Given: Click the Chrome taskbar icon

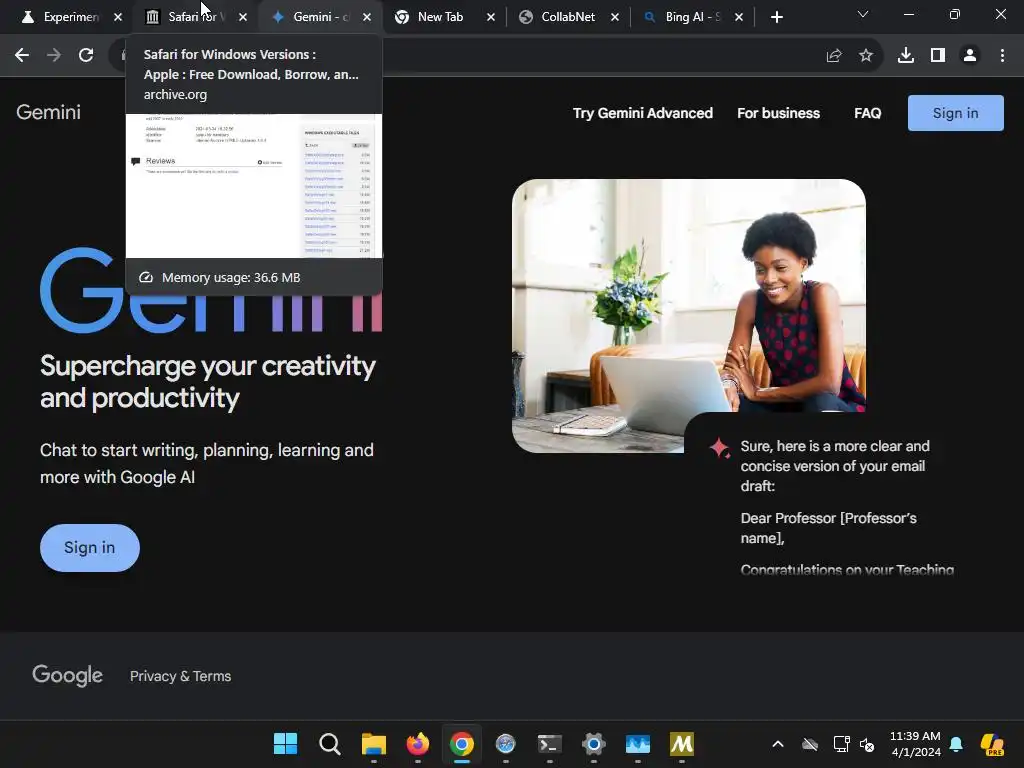Looking at the screenshot, I should [462, 744].
